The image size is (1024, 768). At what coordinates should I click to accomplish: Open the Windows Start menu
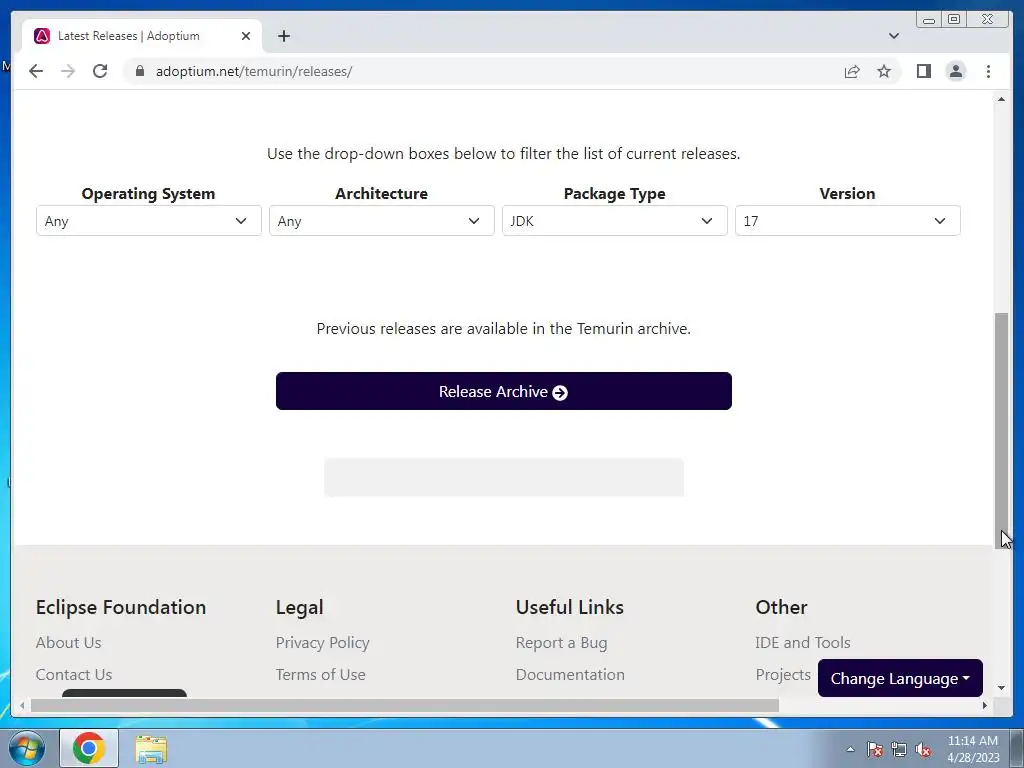point(27,748)
